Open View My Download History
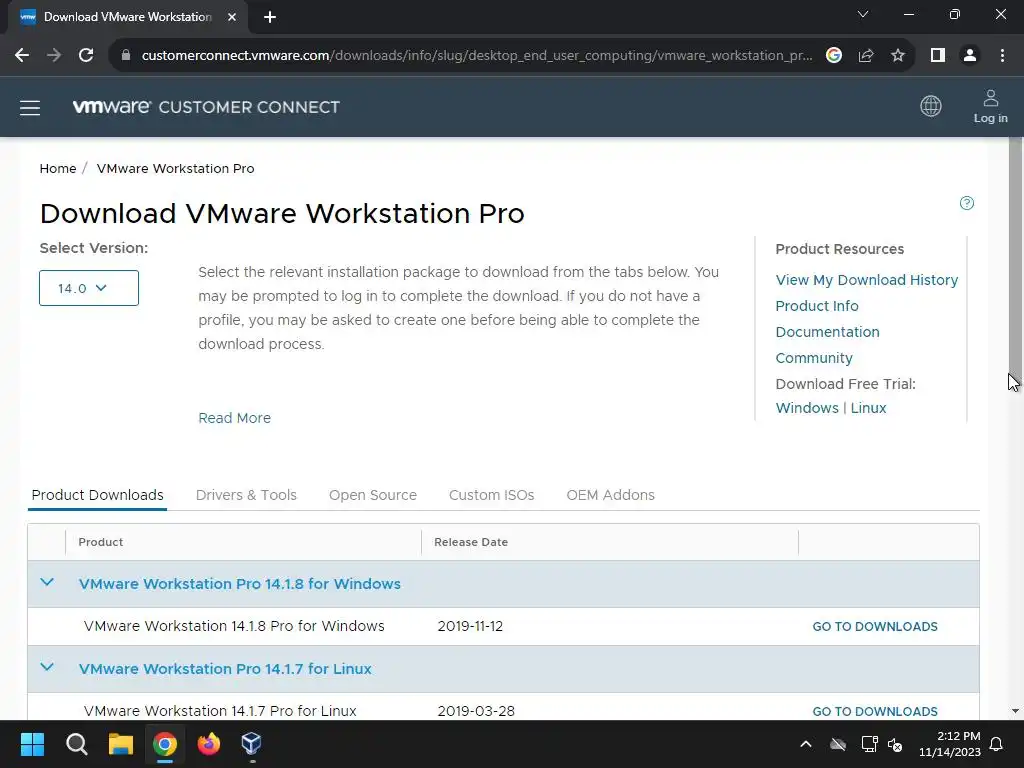Image resolution: width=1024 pixels, height=768 pixels. 867,280
